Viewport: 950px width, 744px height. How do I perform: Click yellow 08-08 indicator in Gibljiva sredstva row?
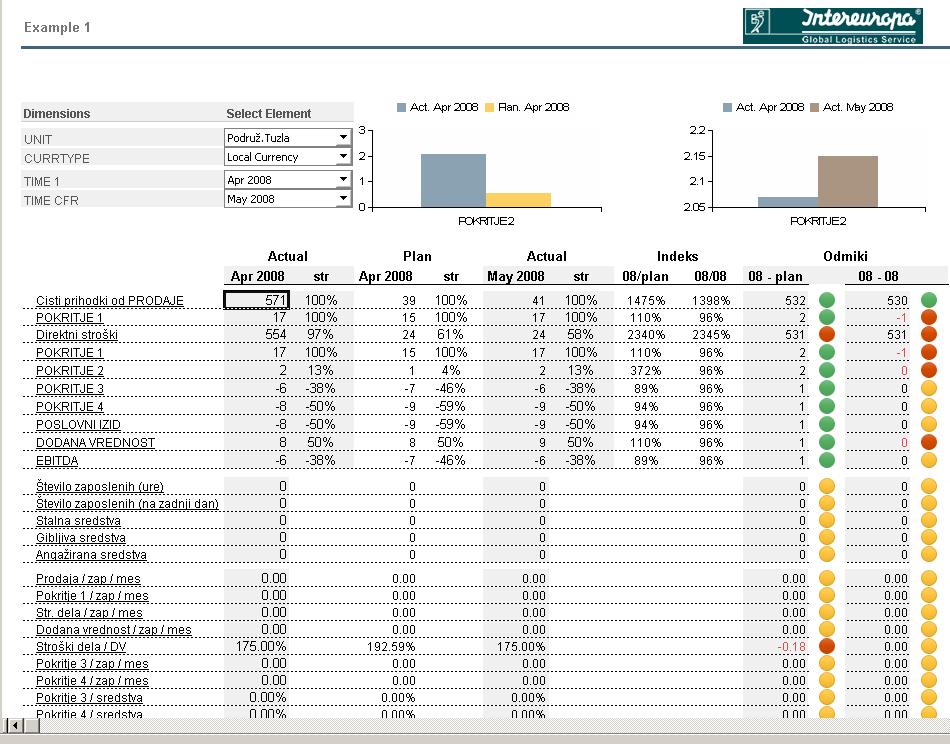[x=929, y=537]
